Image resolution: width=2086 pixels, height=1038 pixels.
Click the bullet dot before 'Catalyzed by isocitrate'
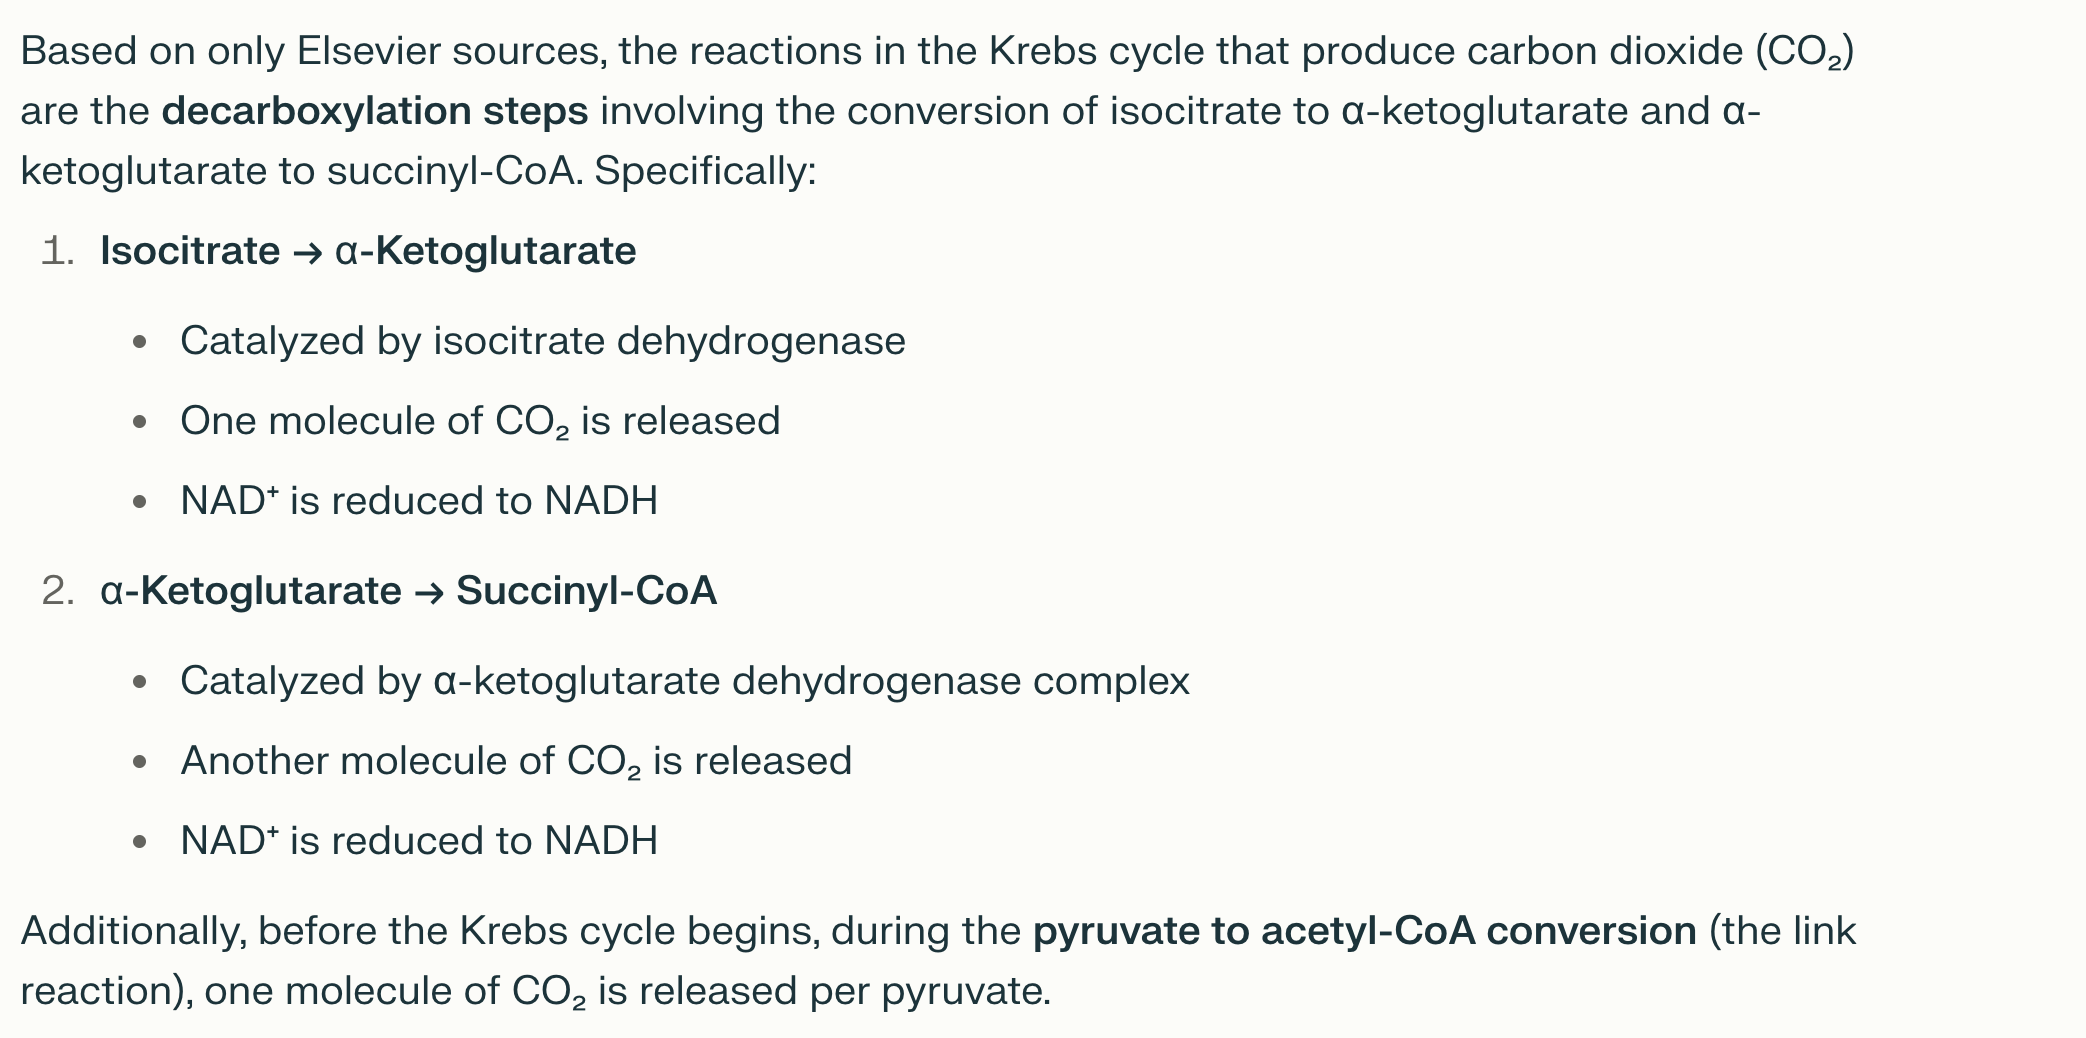[140, 342]
